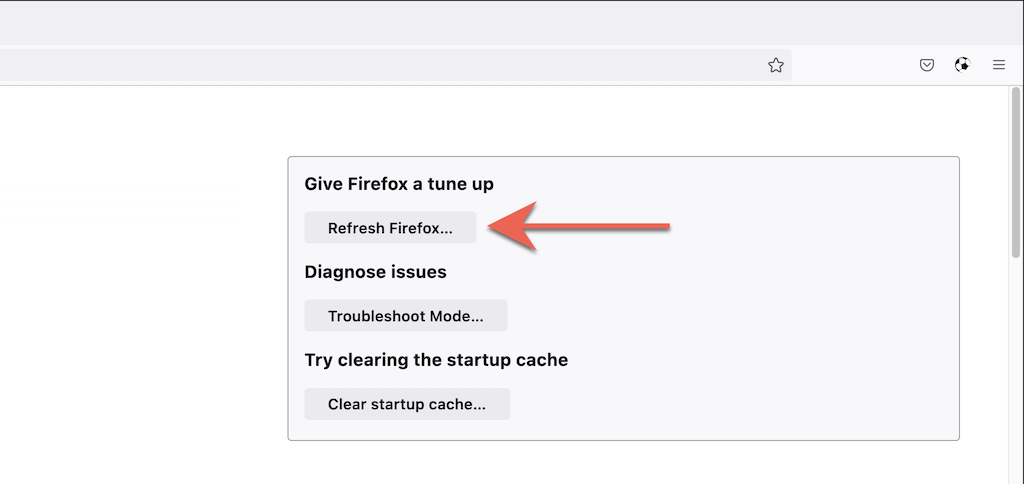
Task: Launch Troubleshoot Mode
Action: click(405, 316)
